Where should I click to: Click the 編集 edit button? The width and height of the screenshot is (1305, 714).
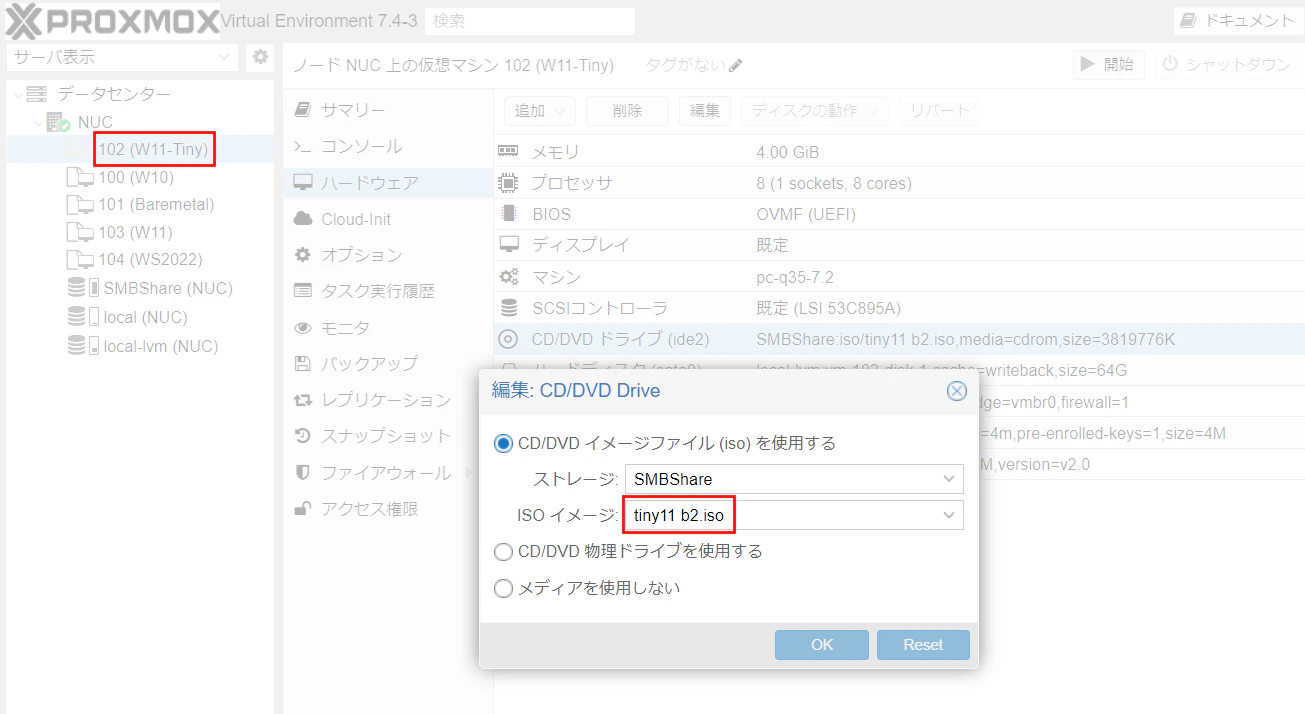pyautogui.click(x=705, y=111)
